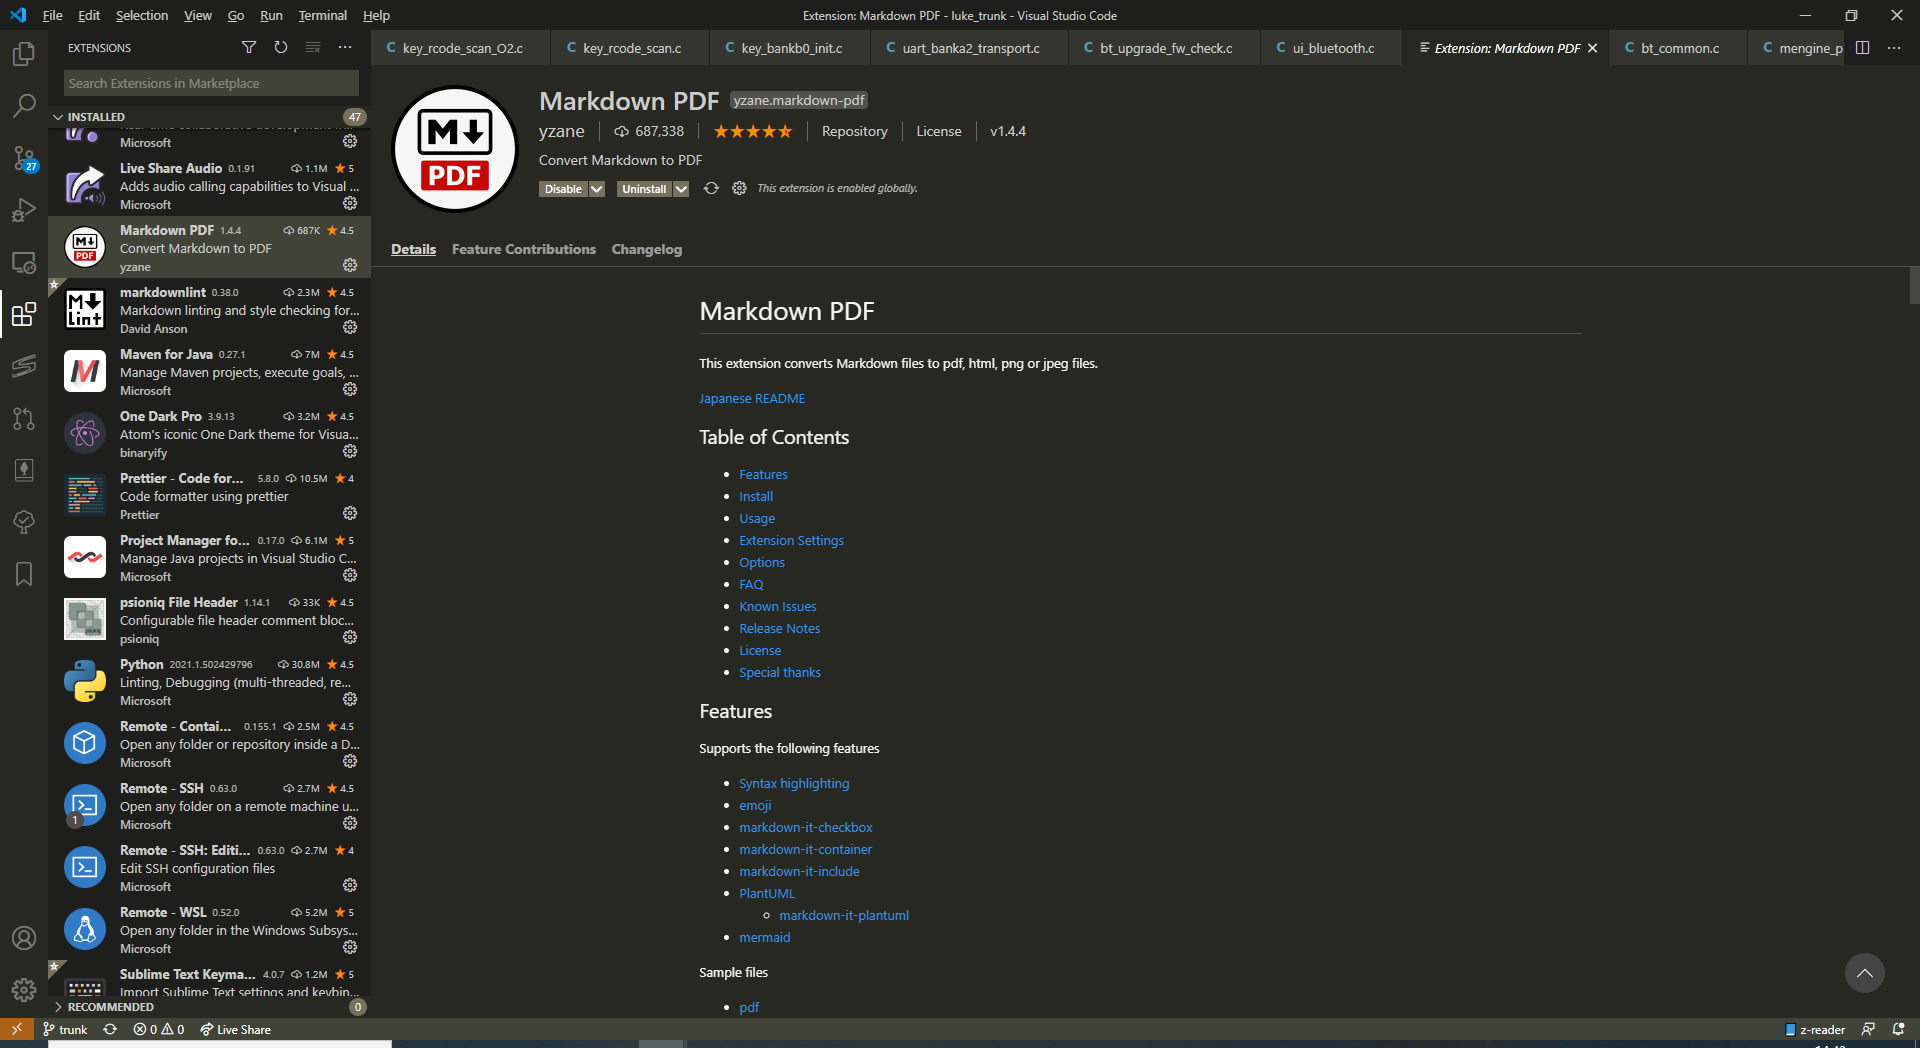Viewport: 1920px width, 1048px height.
Task: Click the Uninstall button
Action: (x=644, y=189)
